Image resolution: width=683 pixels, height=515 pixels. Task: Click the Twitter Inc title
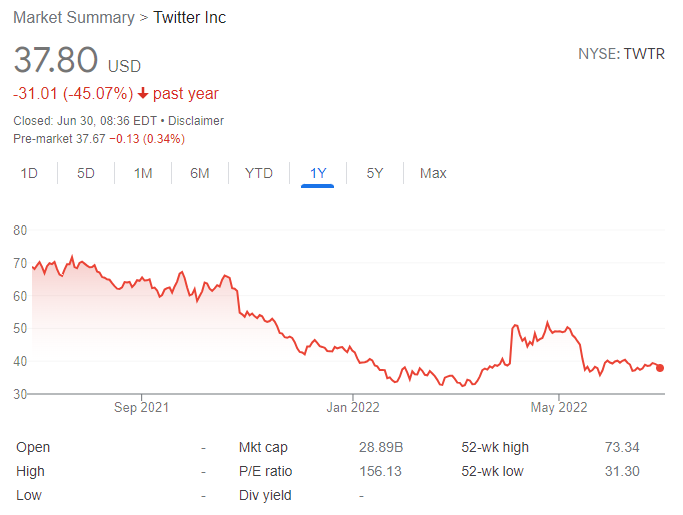190,18
